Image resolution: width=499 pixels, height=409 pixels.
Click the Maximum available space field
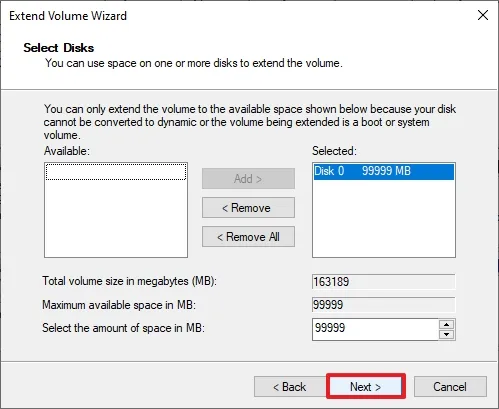click(x=384, y=305)
